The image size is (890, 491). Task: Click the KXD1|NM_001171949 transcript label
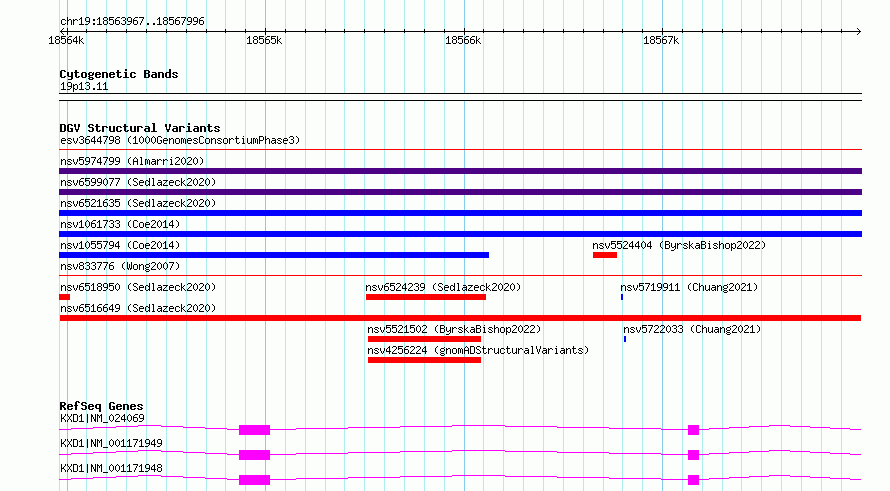coord(111,443)
